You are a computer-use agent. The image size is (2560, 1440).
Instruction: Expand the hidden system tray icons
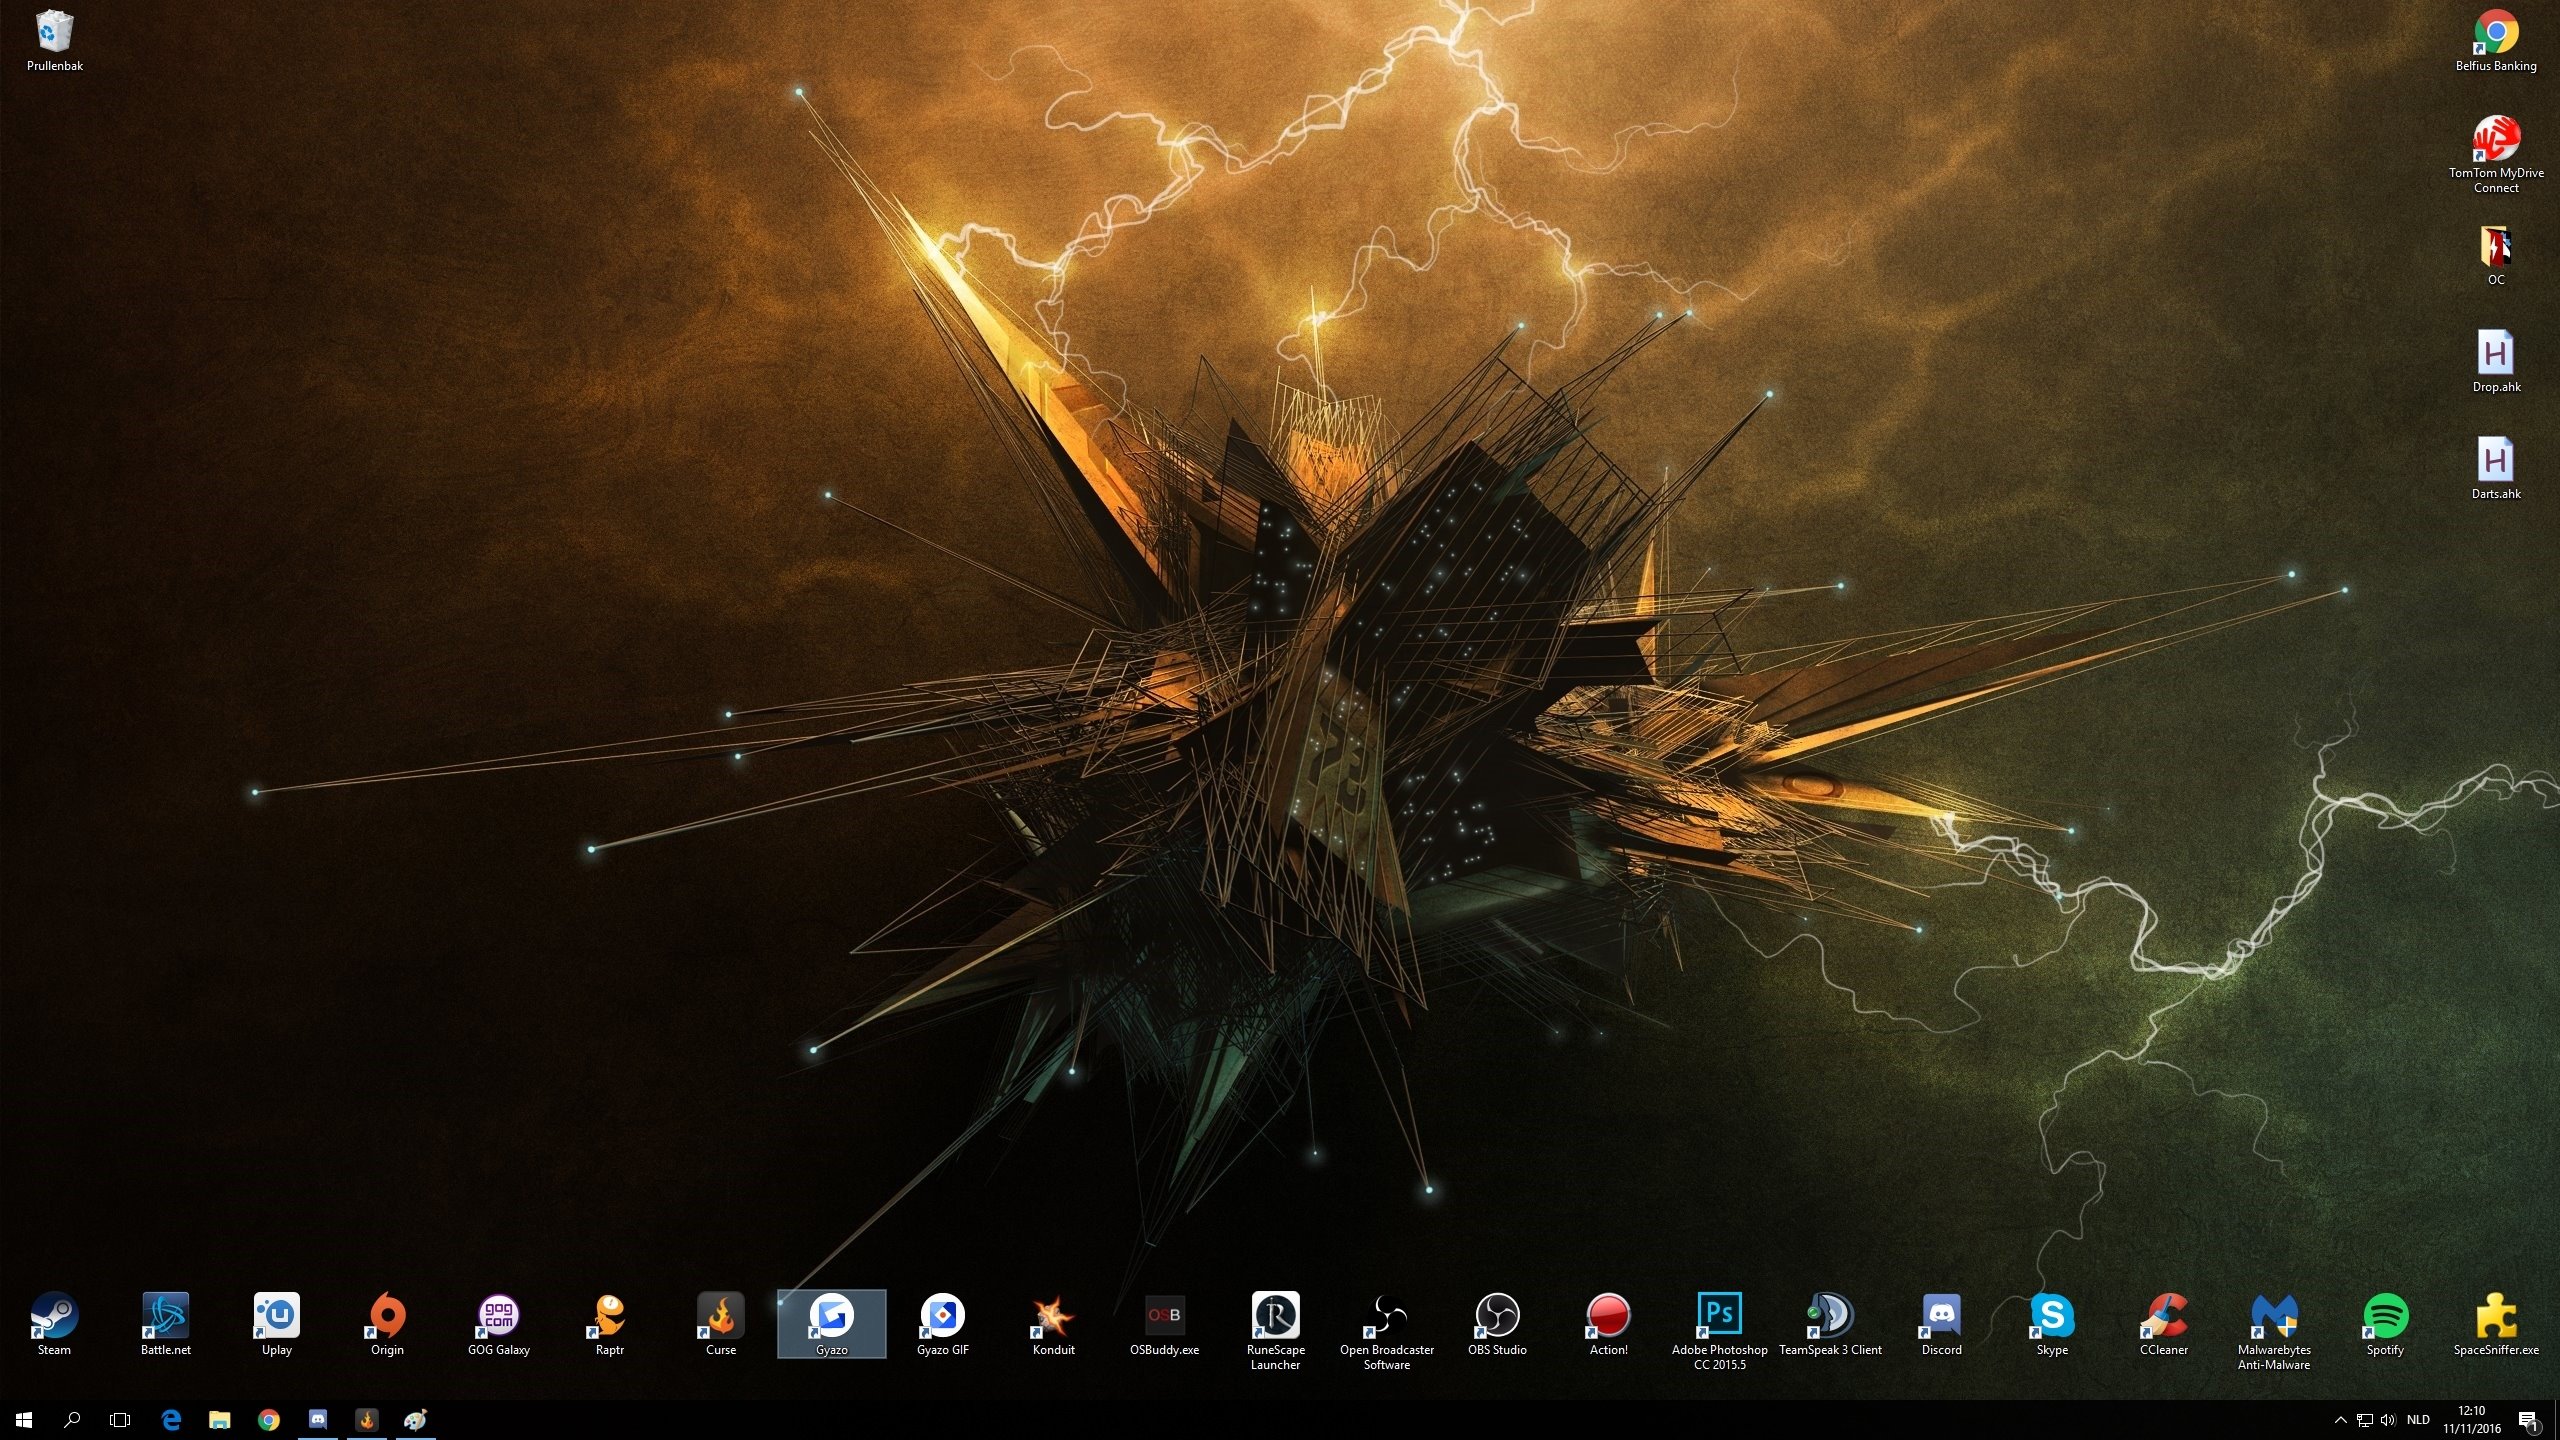coord(2340,1420)
